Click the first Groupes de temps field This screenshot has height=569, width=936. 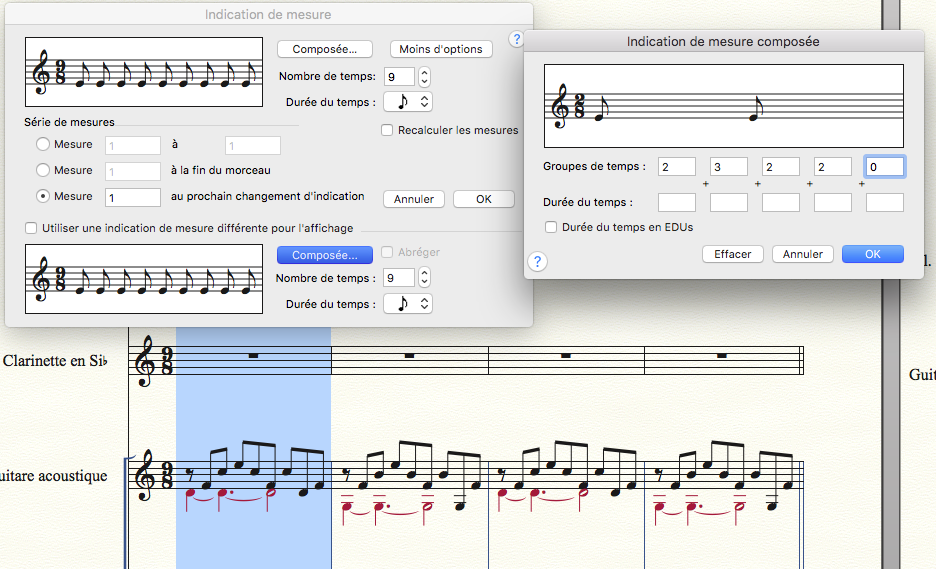pyautogui.click(x=677, y=167)
